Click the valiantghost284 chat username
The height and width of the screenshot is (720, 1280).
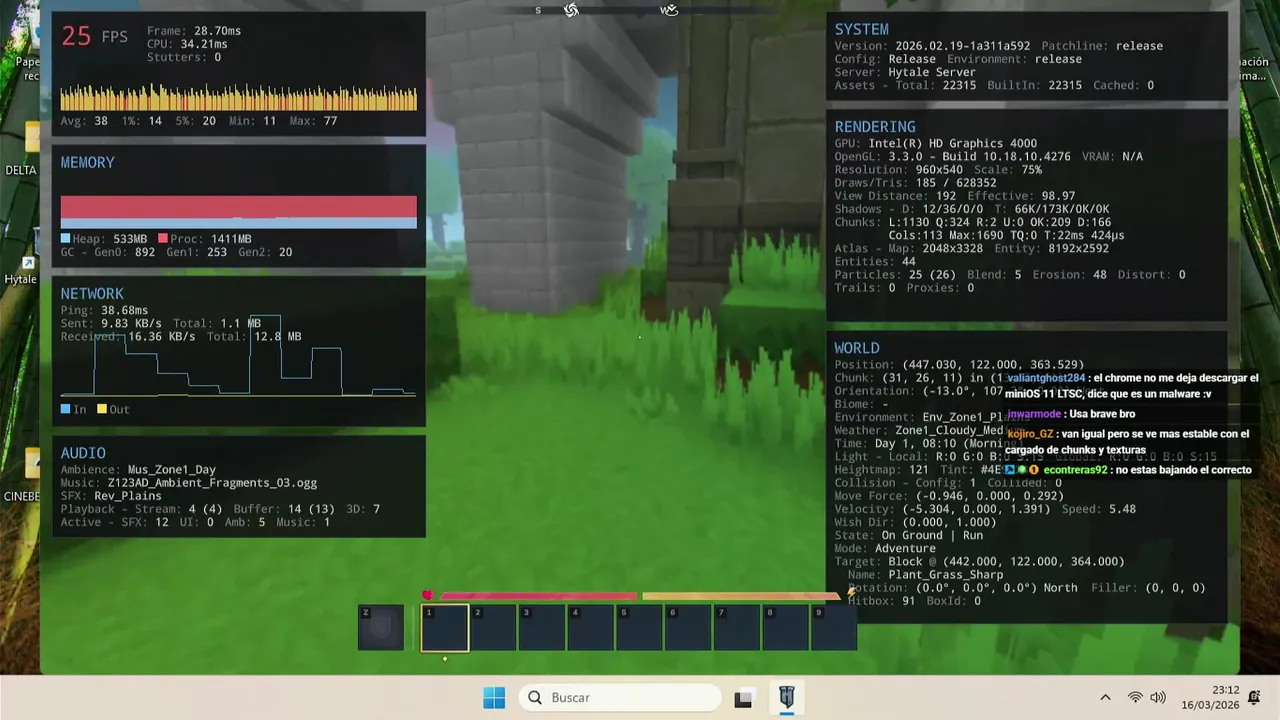pyautogui.click(x=1046, y=378)
